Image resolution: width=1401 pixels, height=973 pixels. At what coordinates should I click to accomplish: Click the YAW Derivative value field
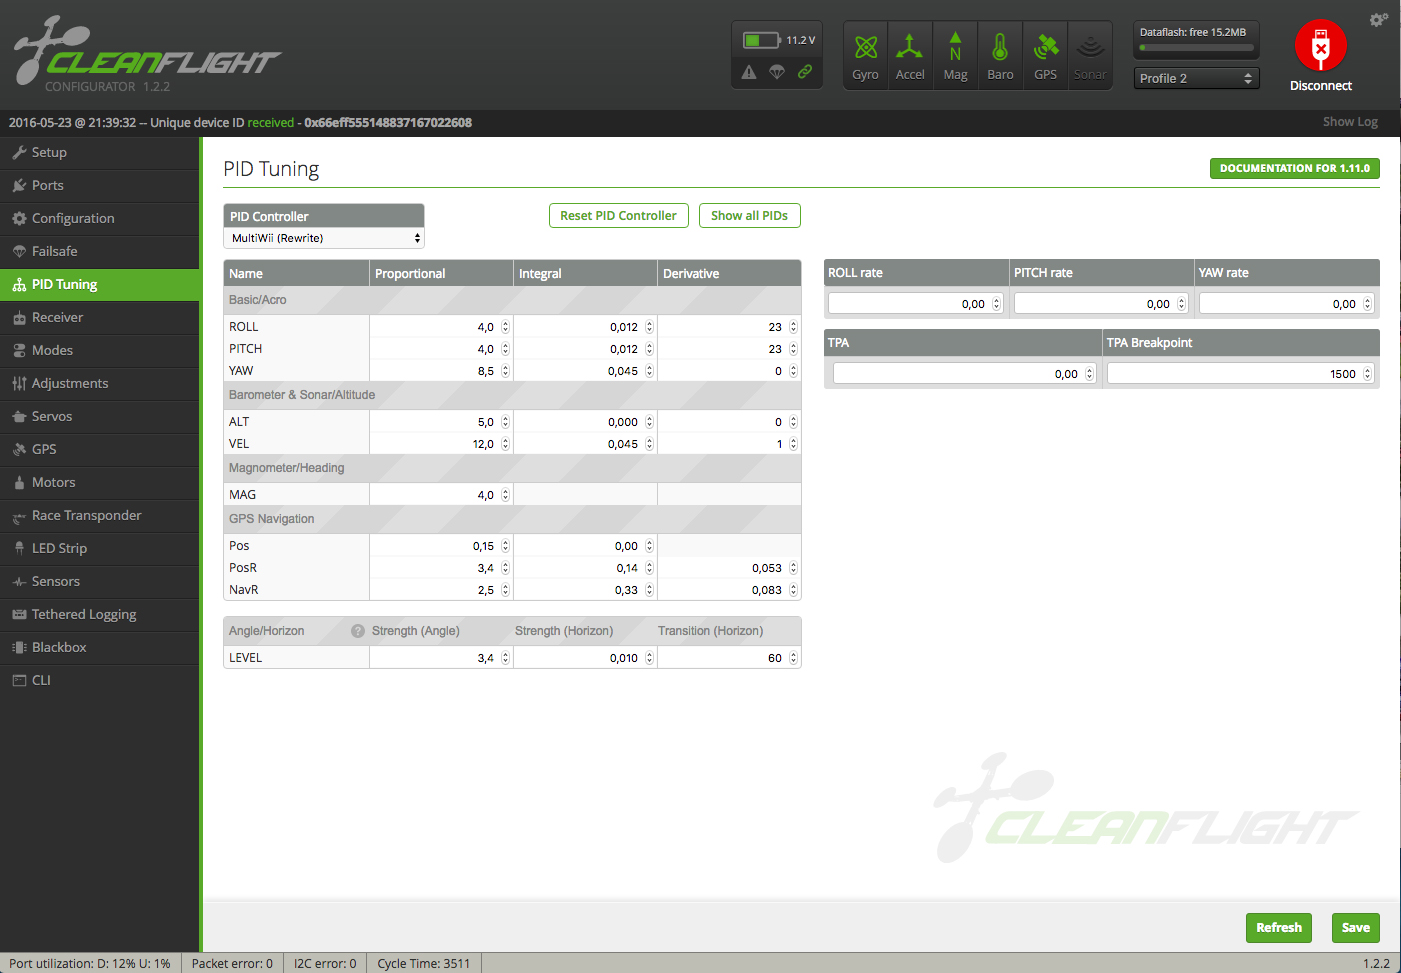tap(729, 371)
